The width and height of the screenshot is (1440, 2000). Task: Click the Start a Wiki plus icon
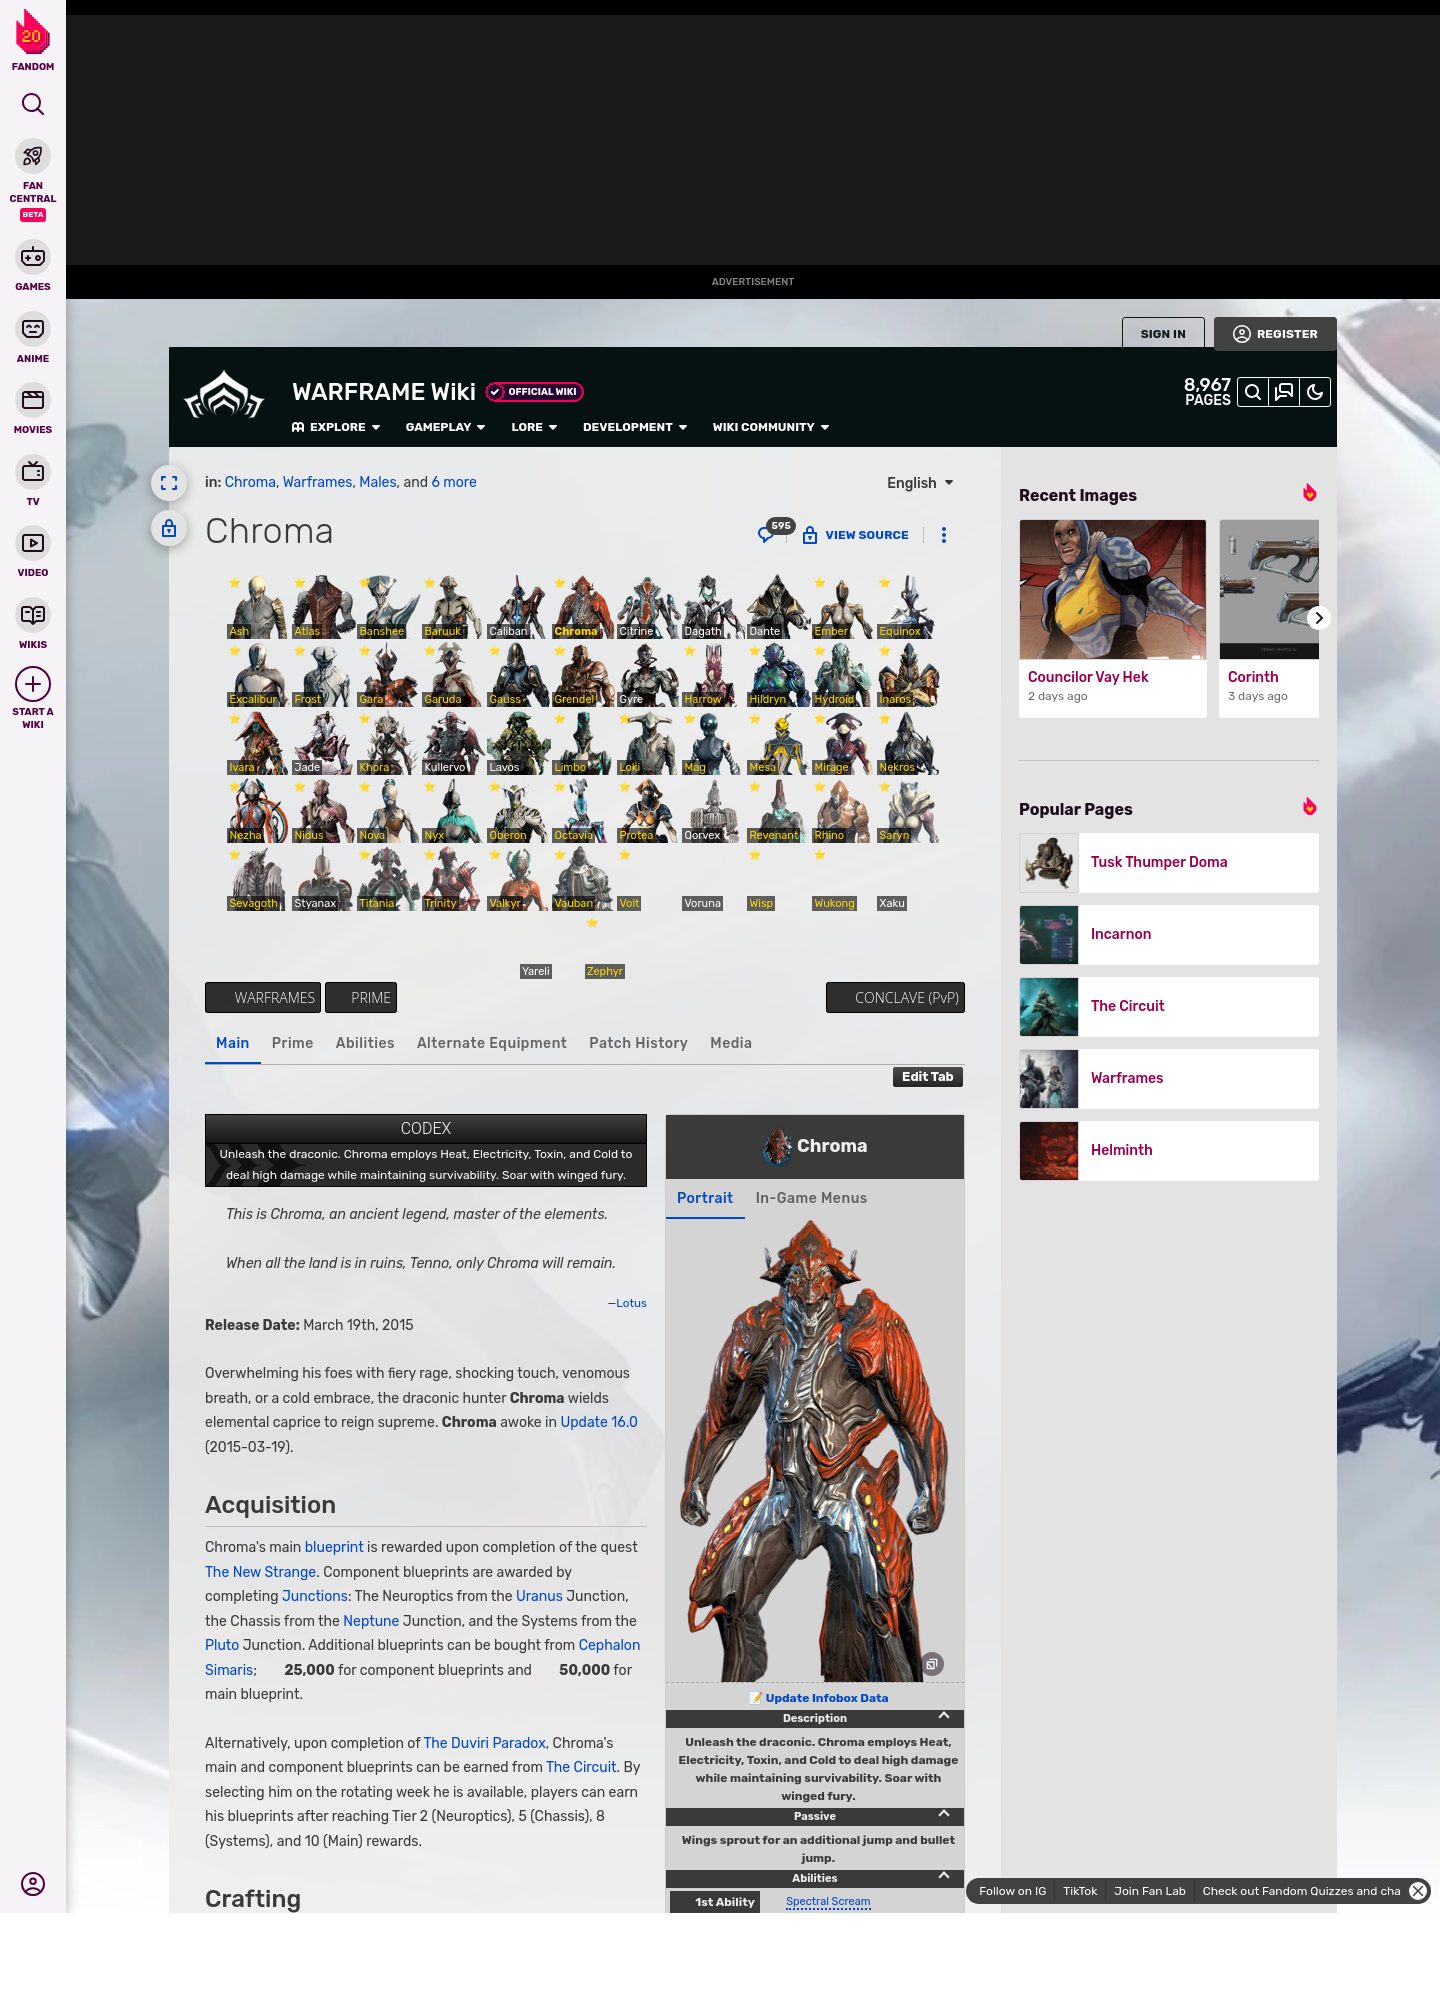tap(33, 684)
